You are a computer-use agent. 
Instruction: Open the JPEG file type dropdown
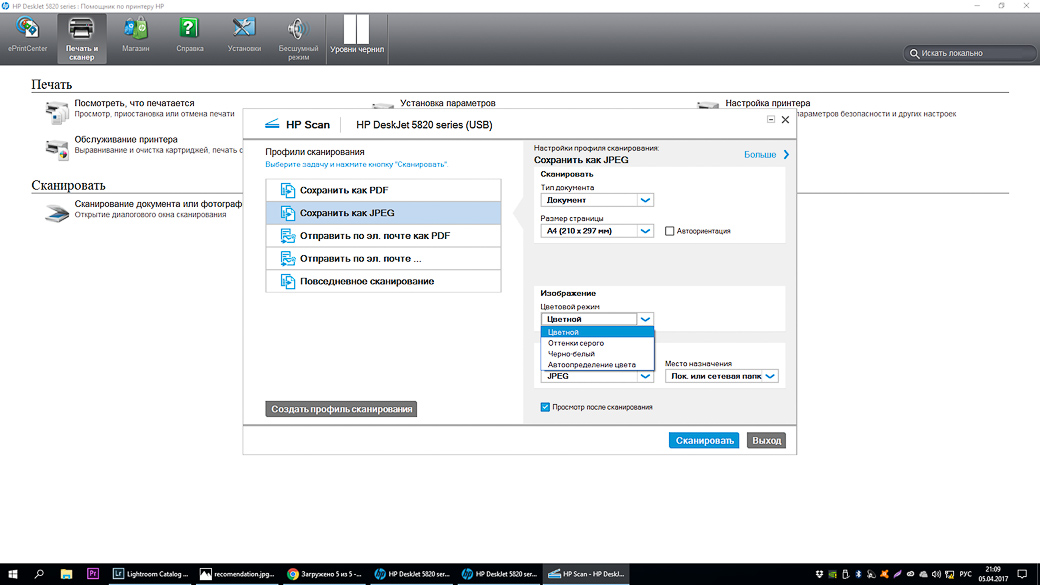point(597,376)
